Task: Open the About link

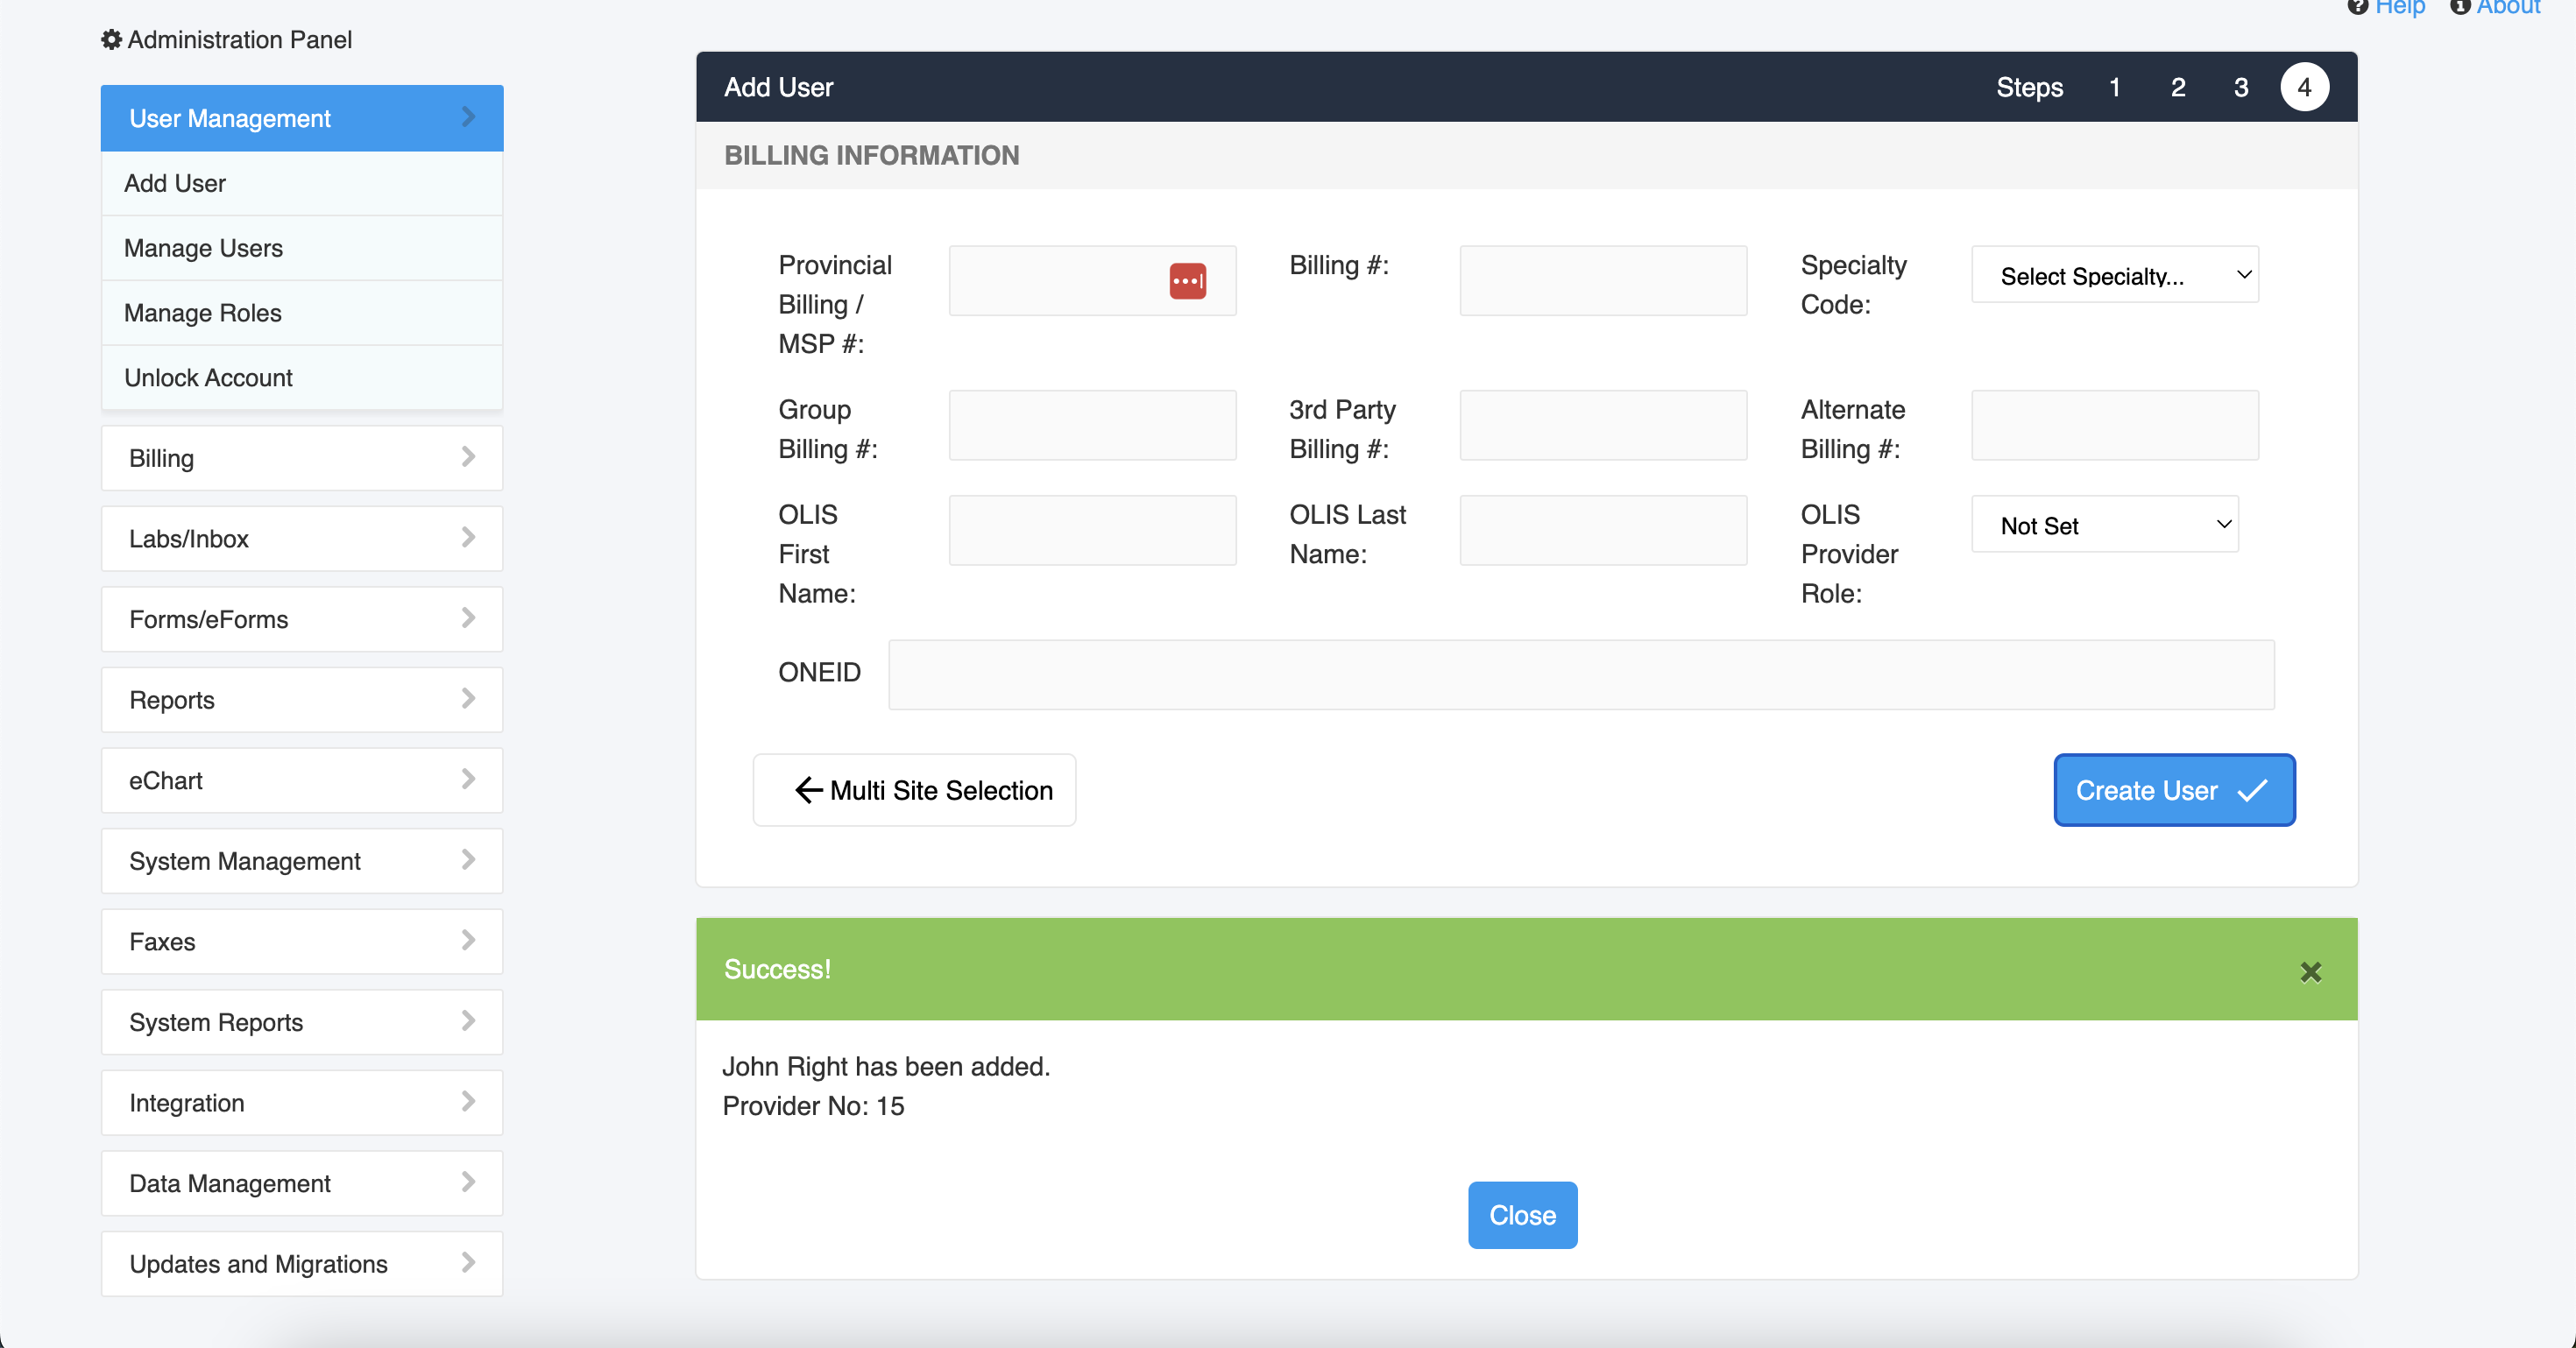Action: point(2508,7)
